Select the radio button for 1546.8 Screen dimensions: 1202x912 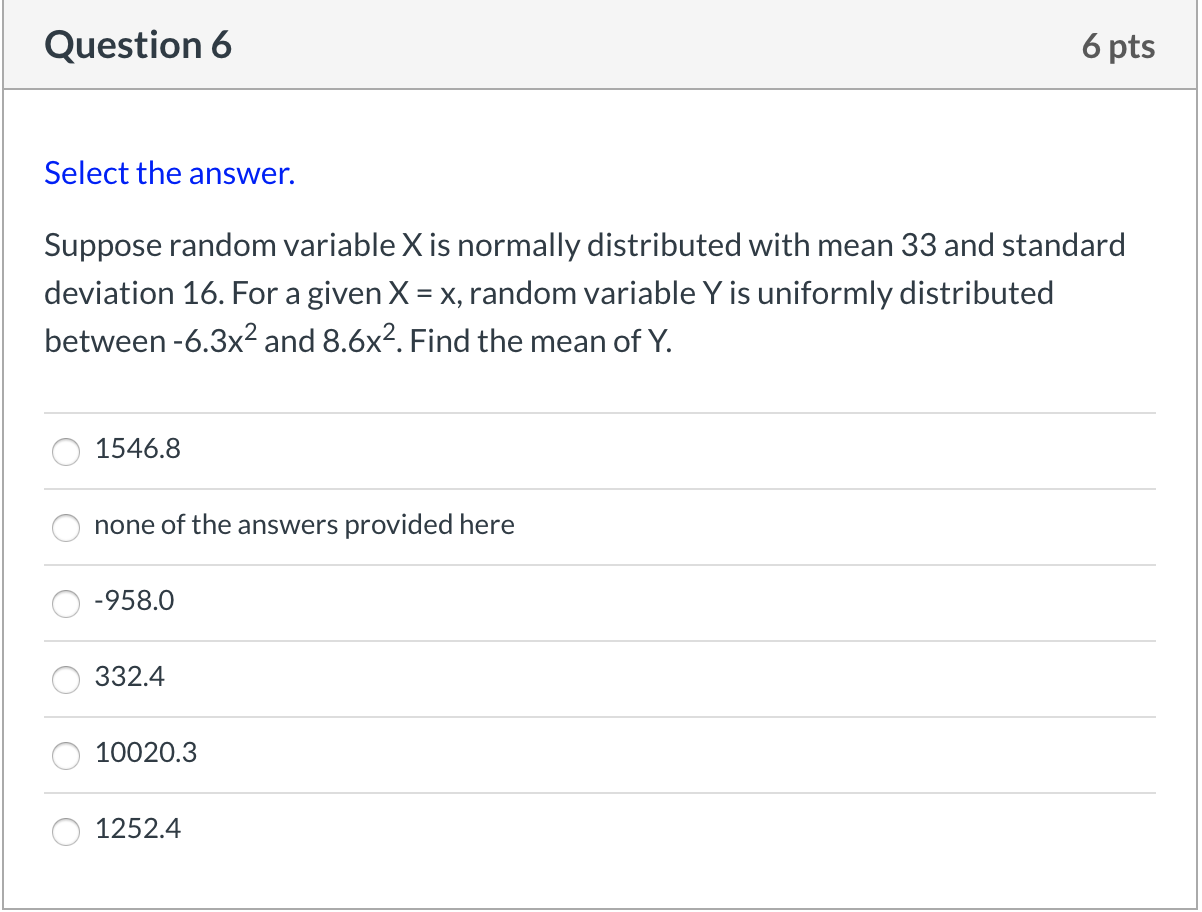[x=66, y=452]
